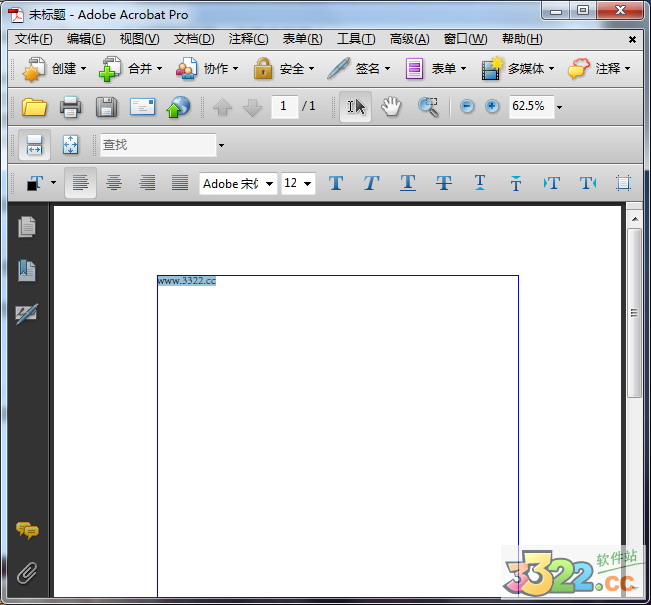The image size is (651, 605).
Task: Justify text alignment
Action: click(180, 183)
